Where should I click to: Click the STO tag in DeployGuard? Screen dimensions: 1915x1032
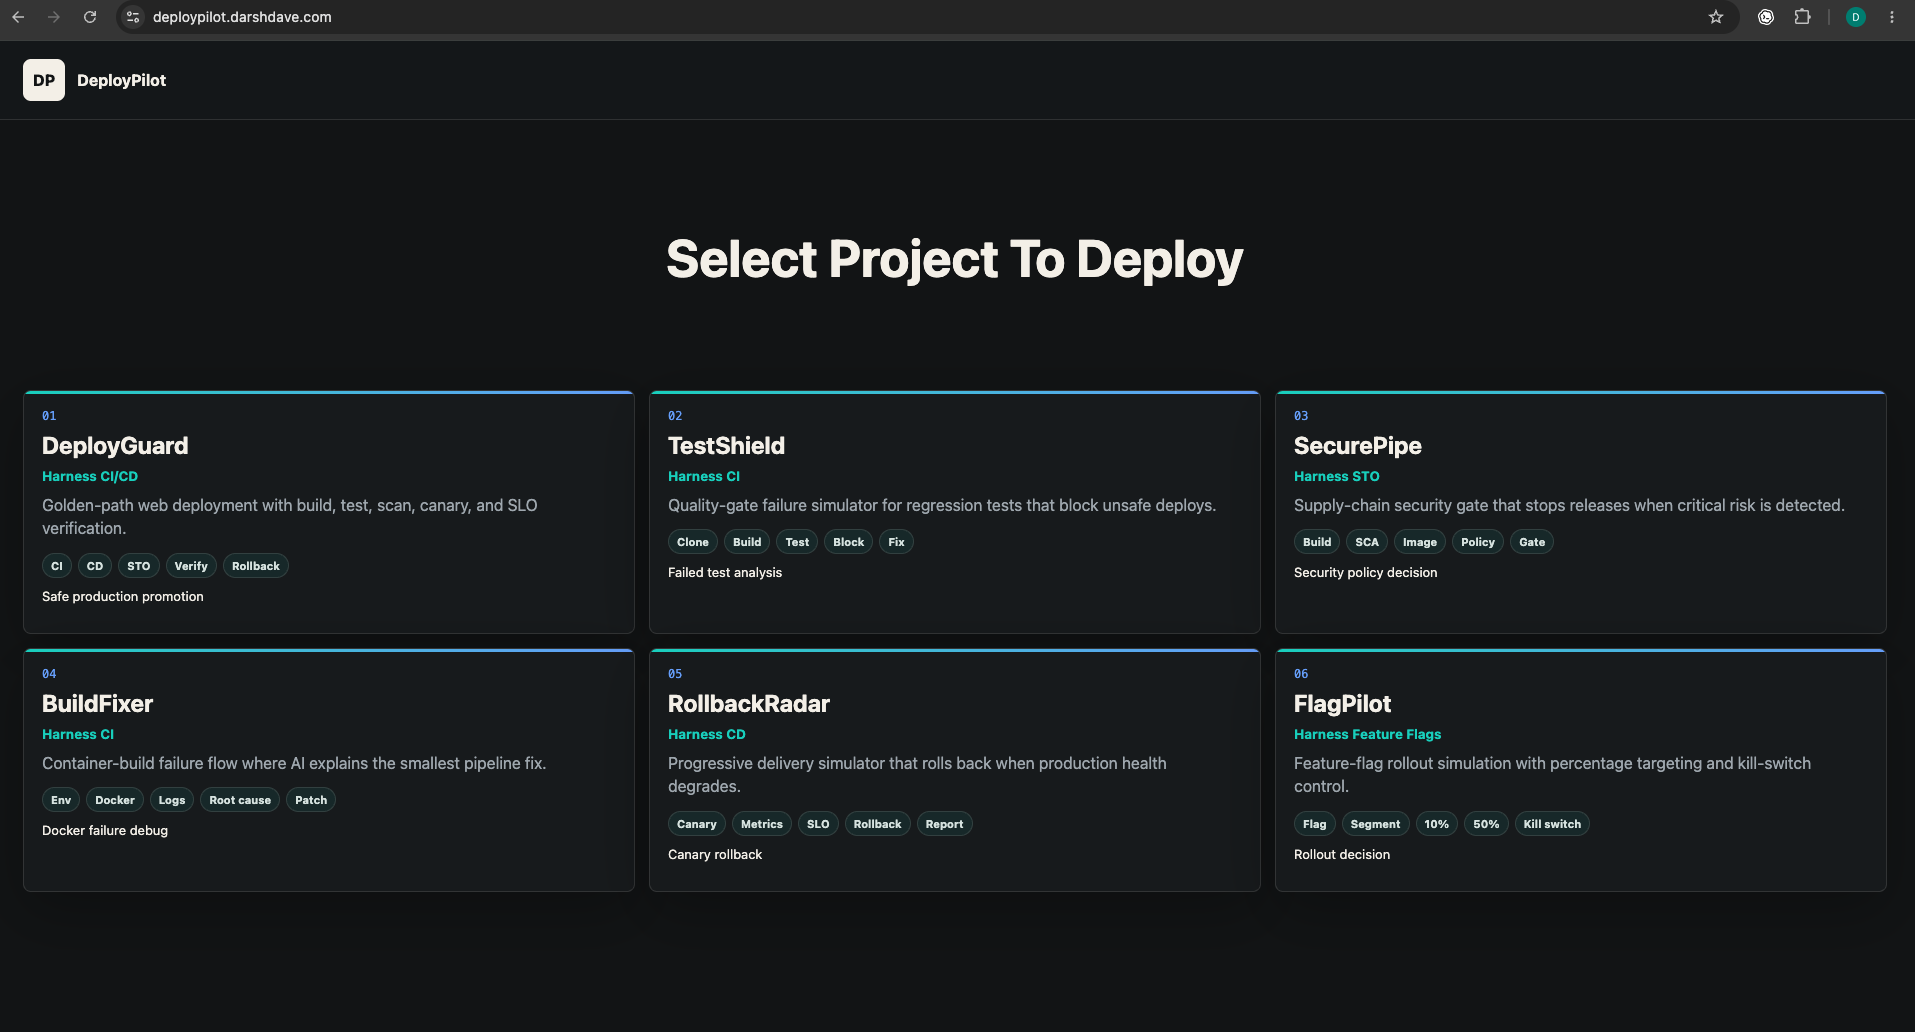[139, 566]
